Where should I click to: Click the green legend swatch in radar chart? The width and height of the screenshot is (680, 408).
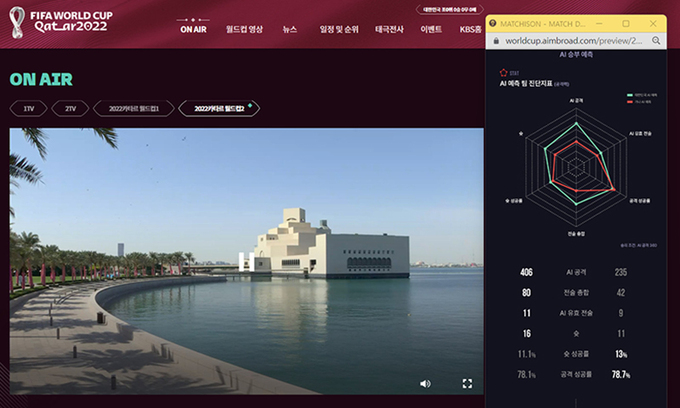click(x=630, y=95)
